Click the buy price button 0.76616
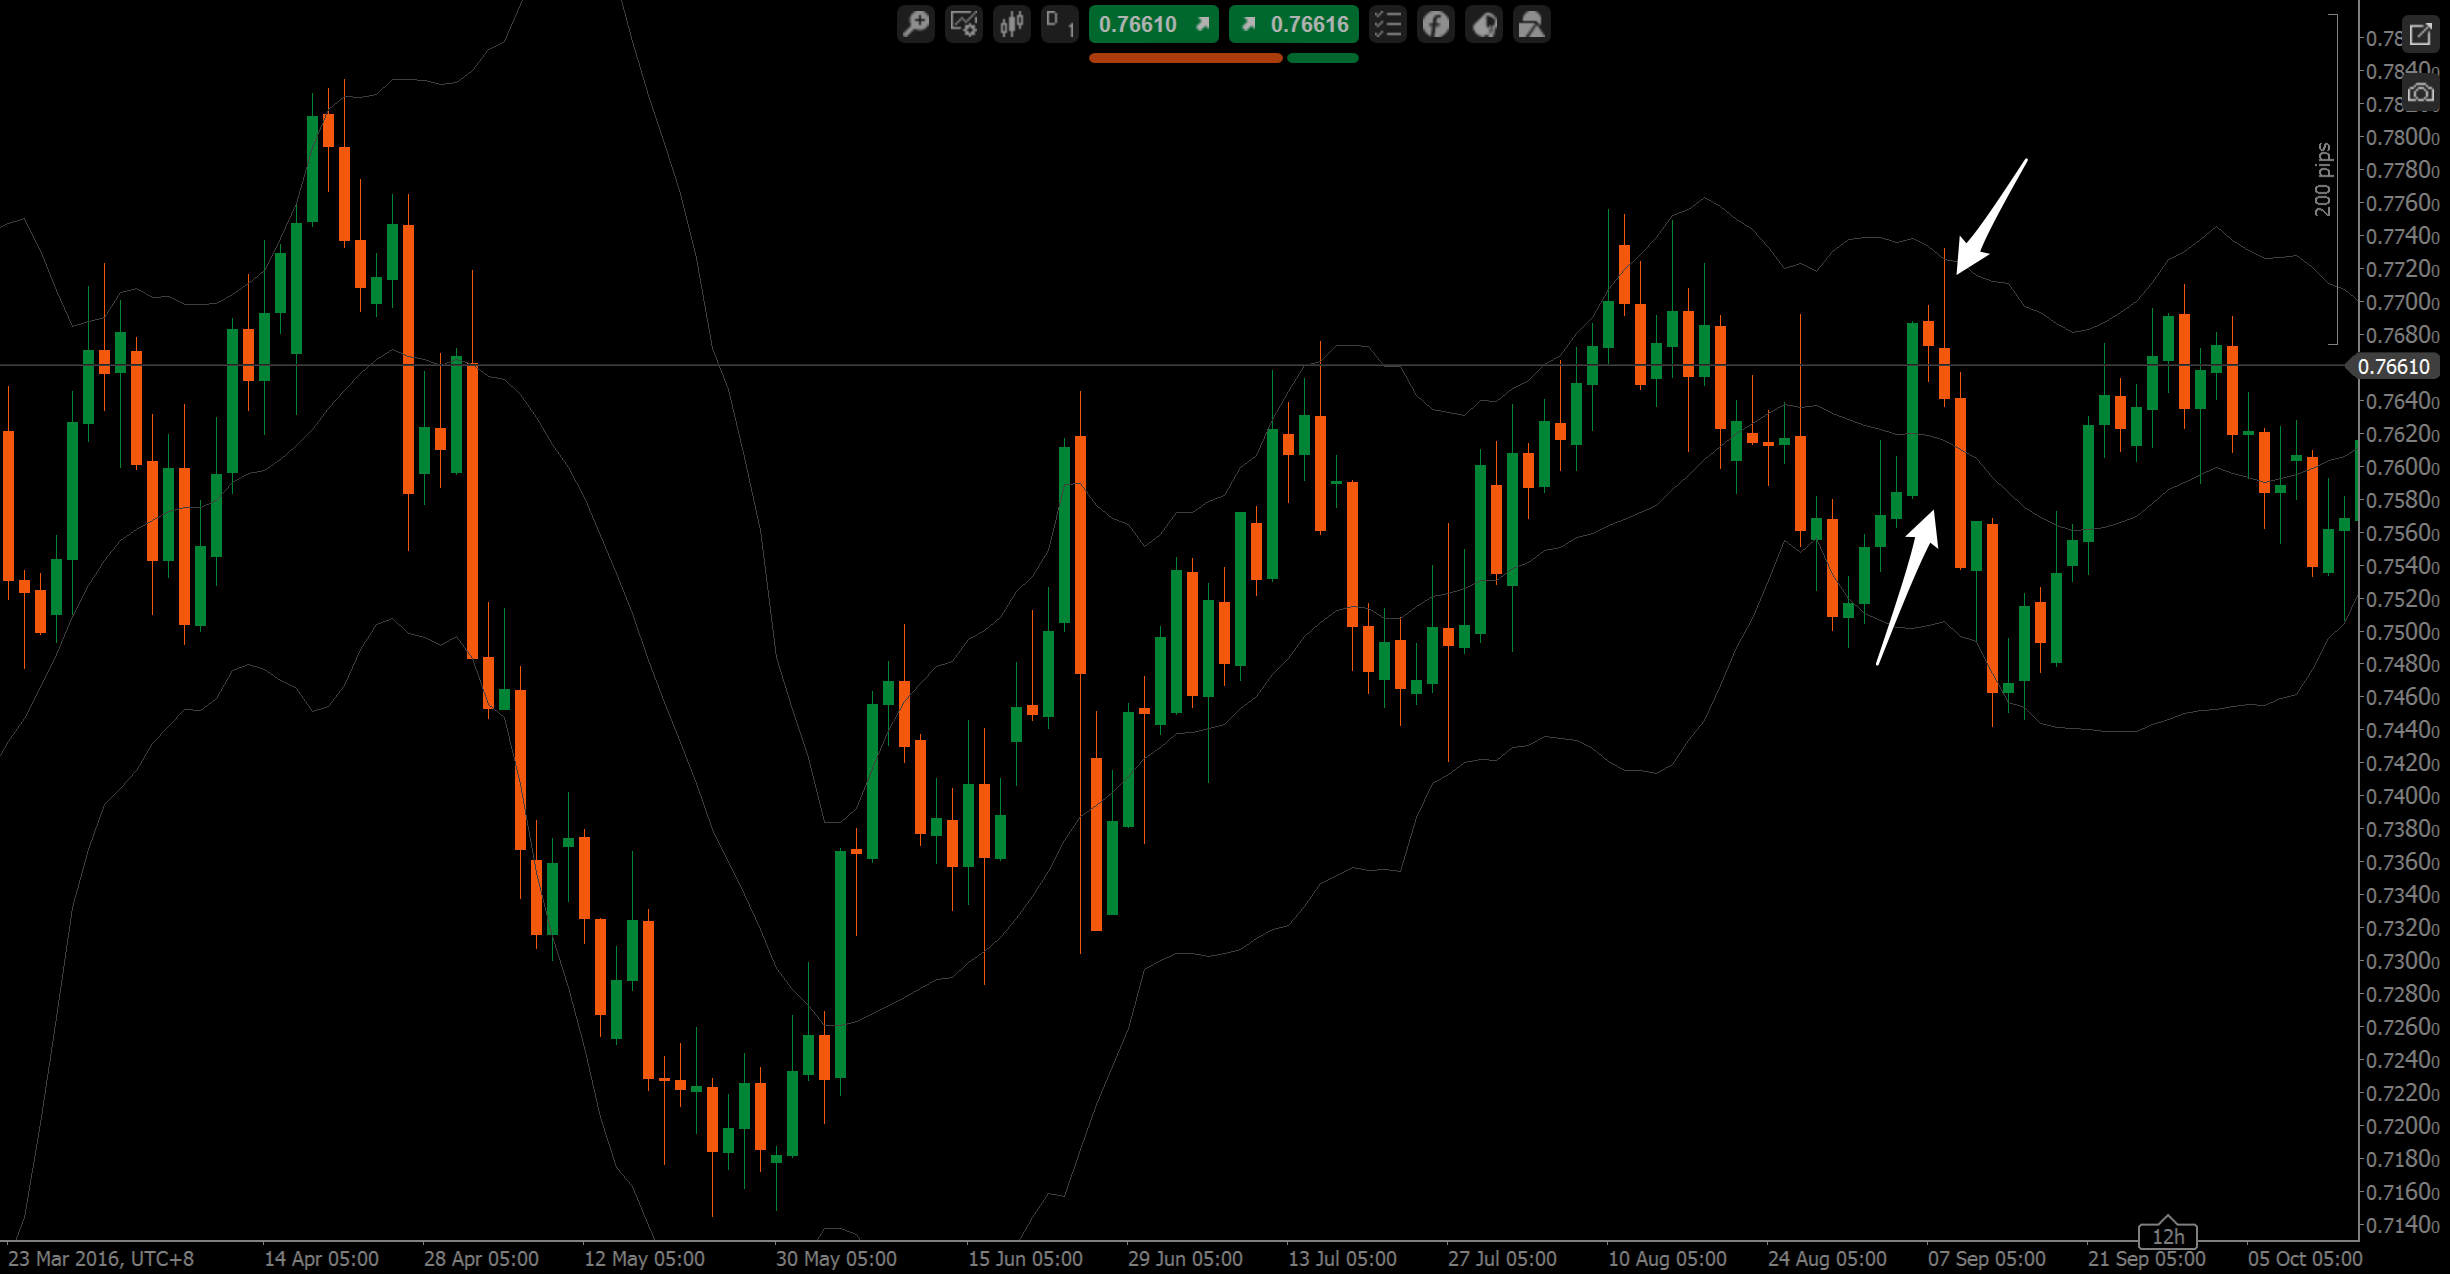2450x1274 pixels. (x=1294, y=24)
